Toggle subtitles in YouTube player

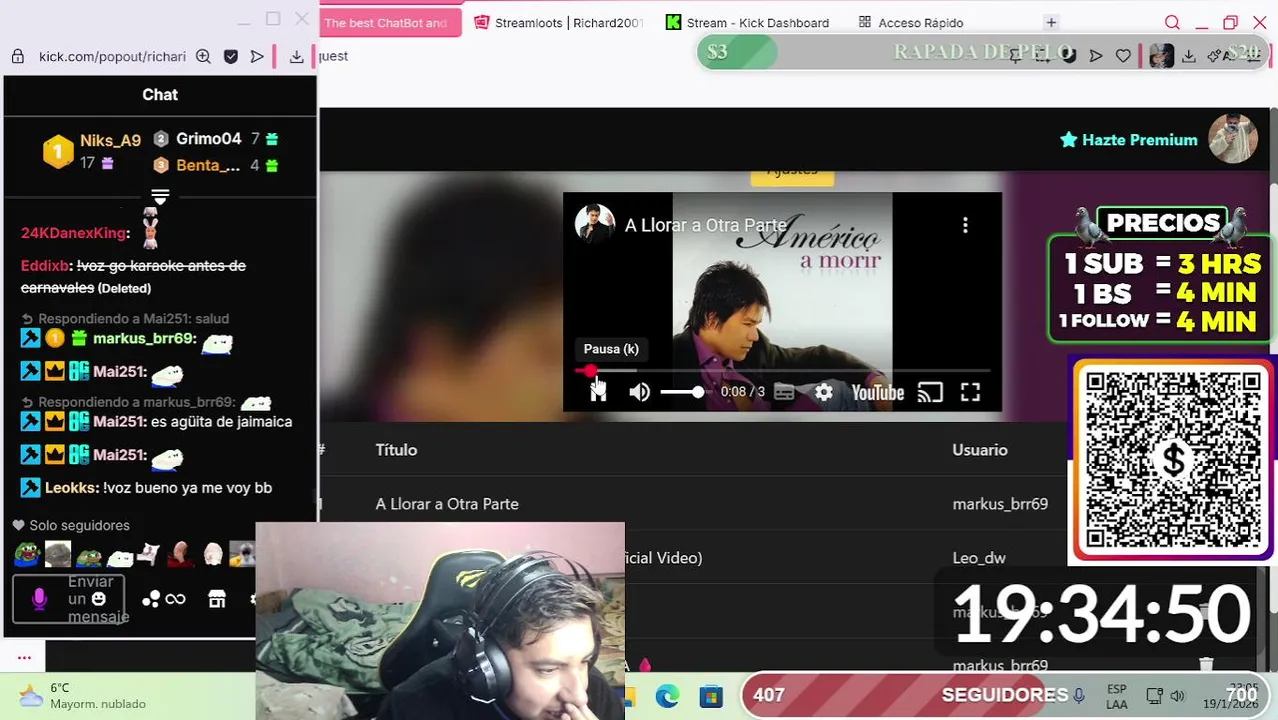[x=784, y=392]
